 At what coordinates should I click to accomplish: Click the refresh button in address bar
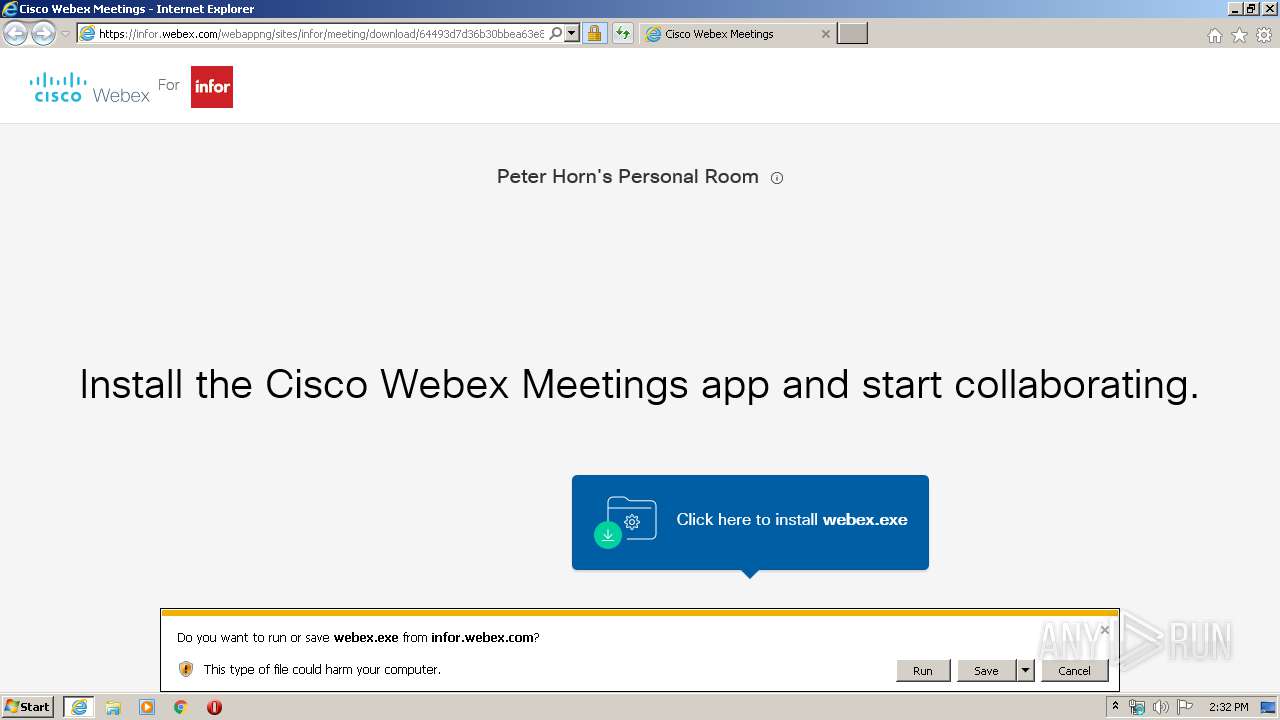click(623, 34)
